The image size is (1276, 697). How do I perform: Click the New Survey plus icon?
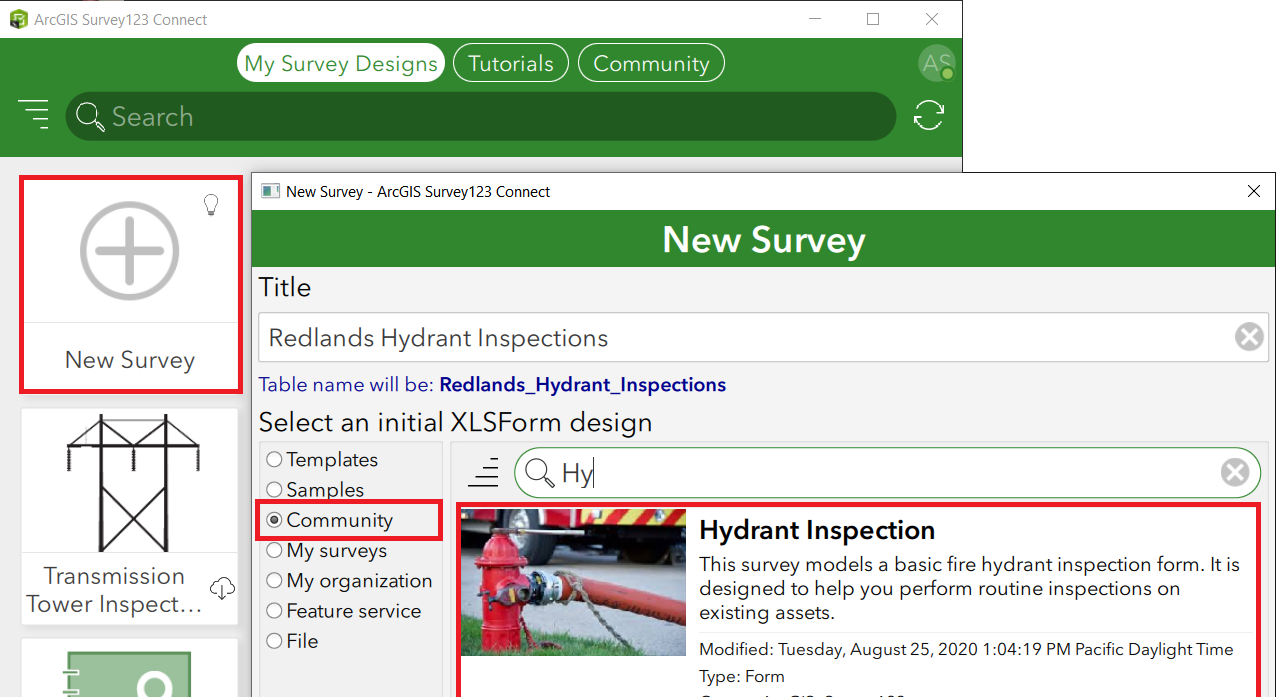[x=130, y=251]
